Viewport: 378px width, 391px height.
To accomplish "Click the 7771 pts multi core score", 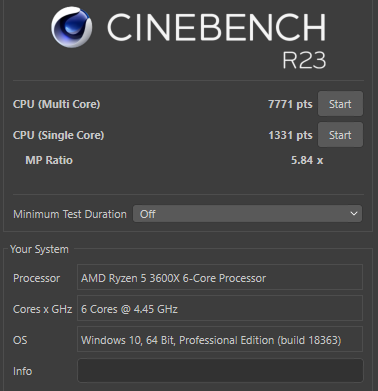I will [290, 104].
